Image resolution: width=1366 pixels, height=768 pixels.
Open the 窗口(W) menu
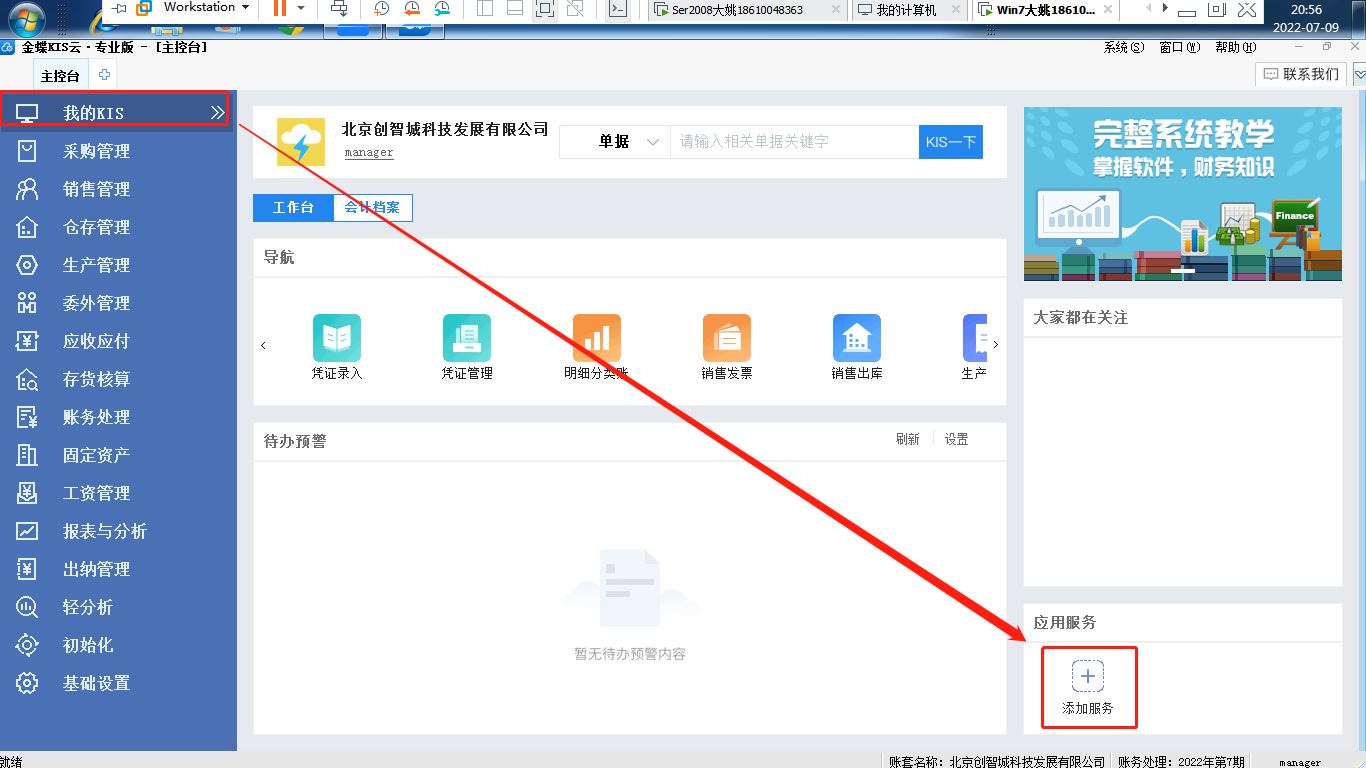tap(1179, 48)
